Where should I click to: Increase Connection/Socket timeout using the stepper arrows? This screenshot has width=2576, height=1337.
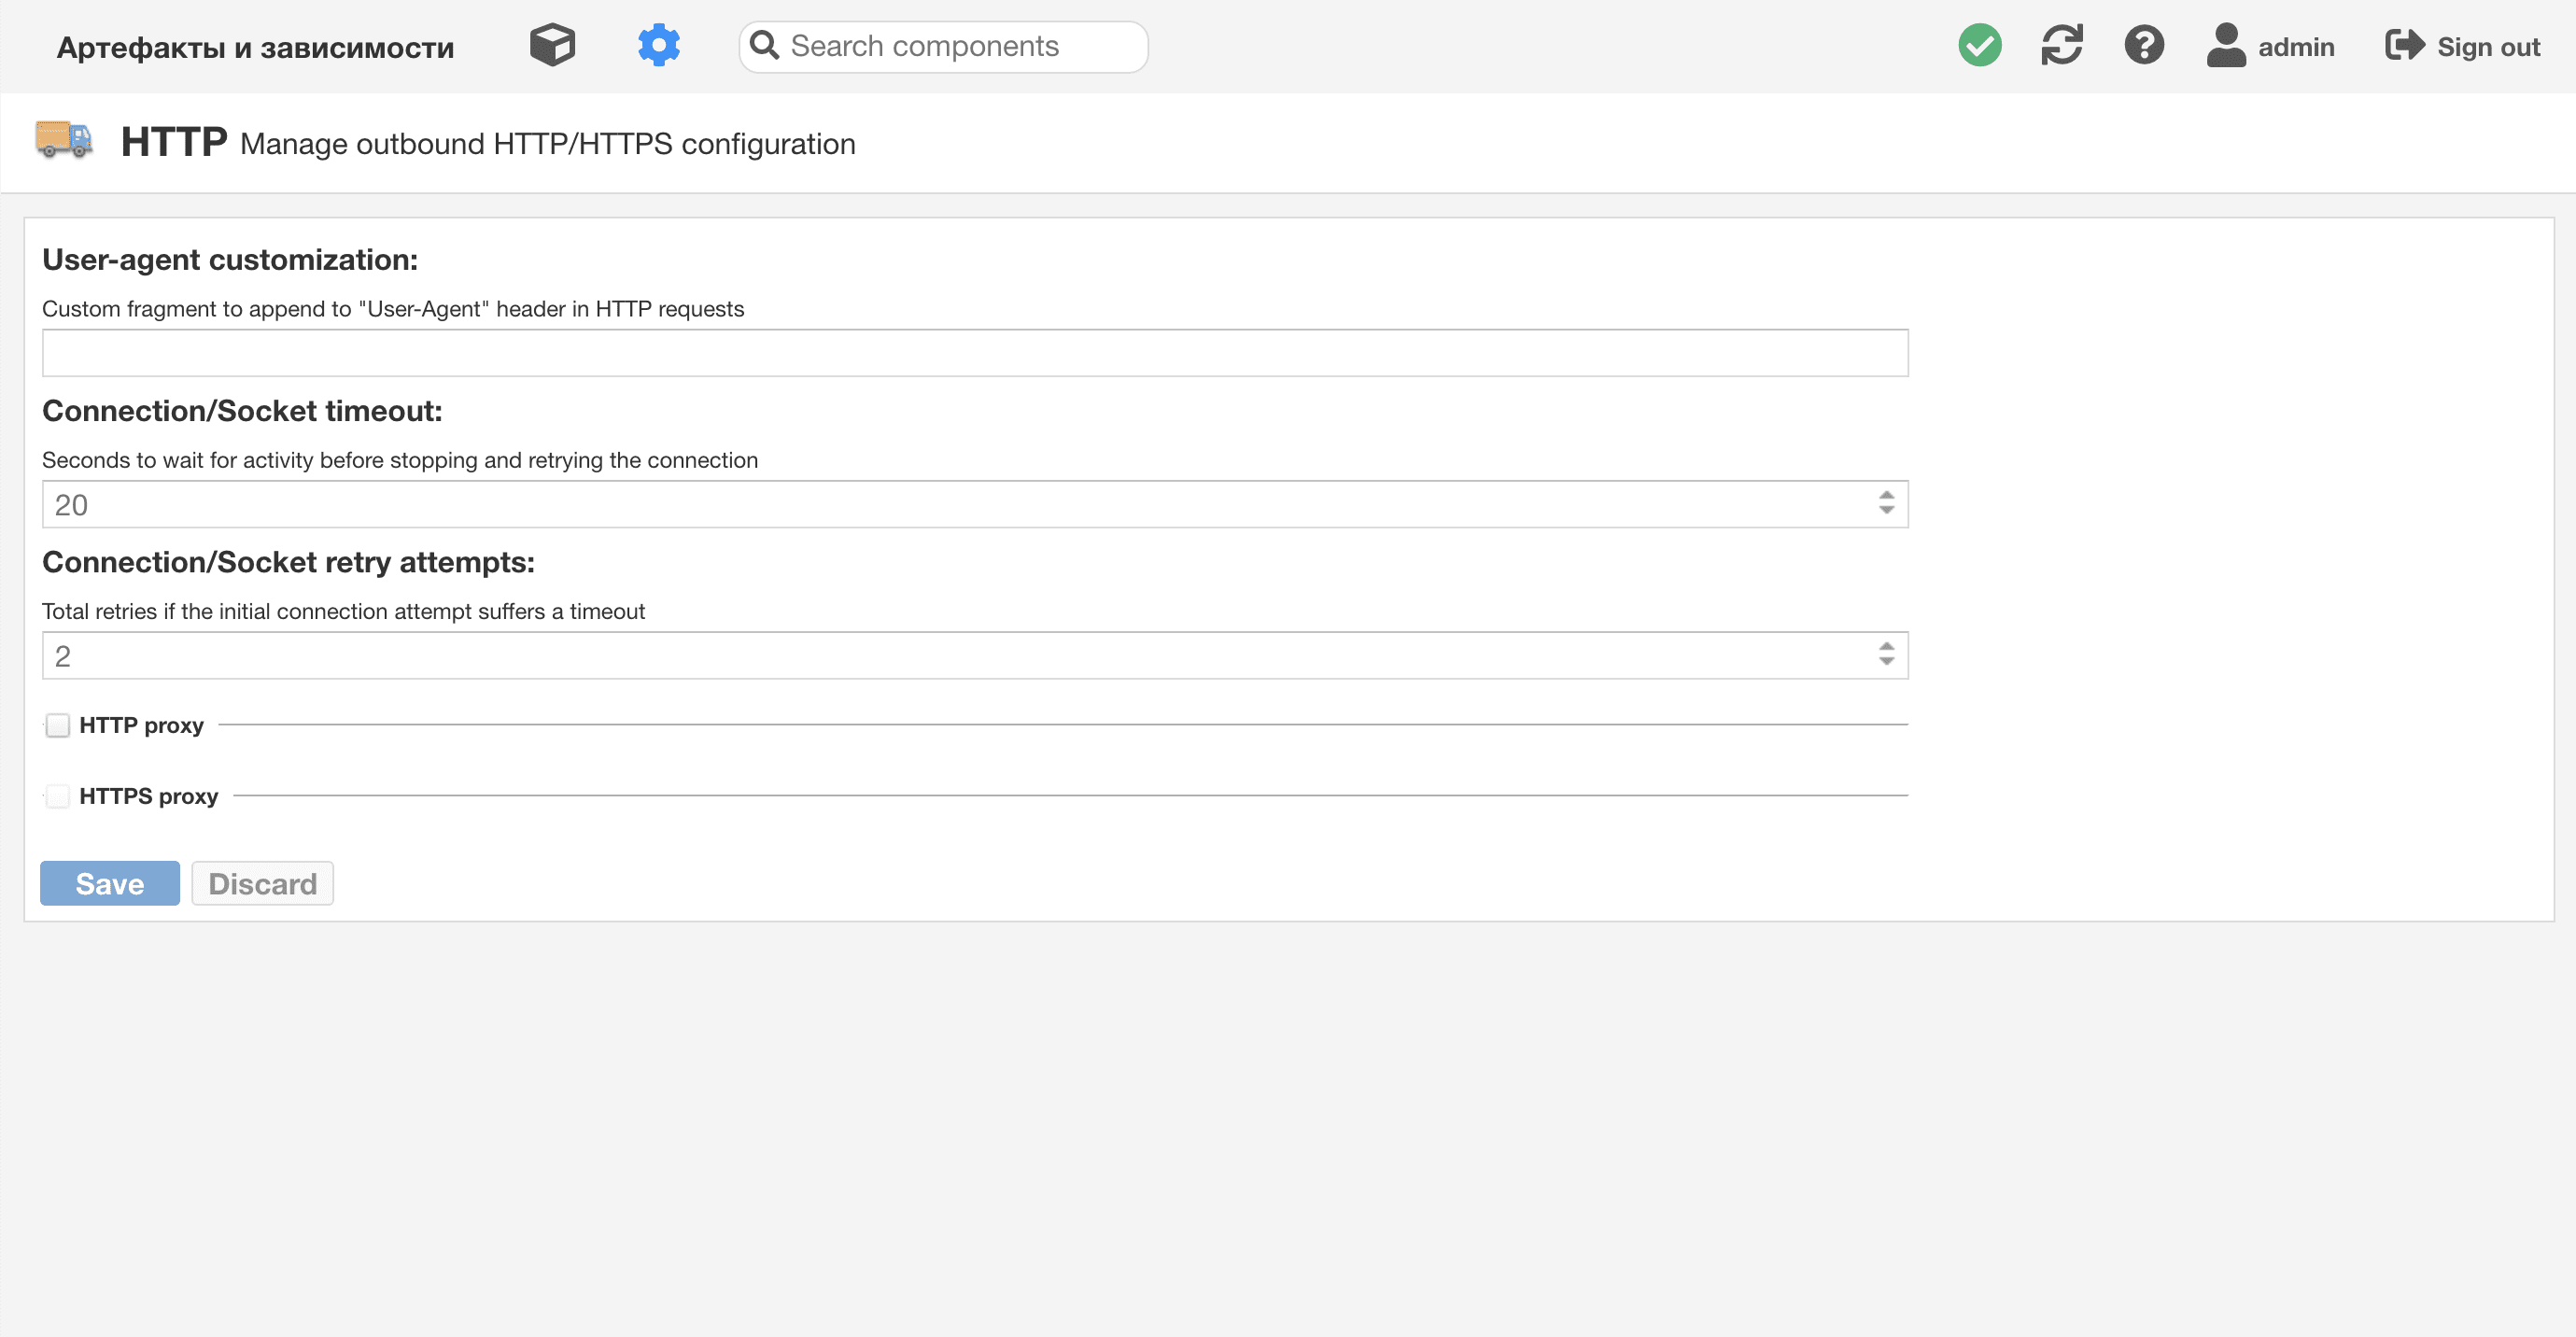pyautogui.click(x=1884, y=497)
